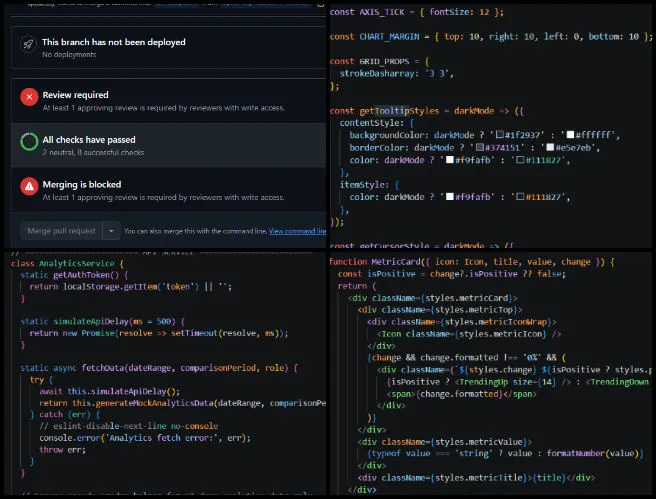Click the contentStyle key
The image size is (656, 499).
372,123
